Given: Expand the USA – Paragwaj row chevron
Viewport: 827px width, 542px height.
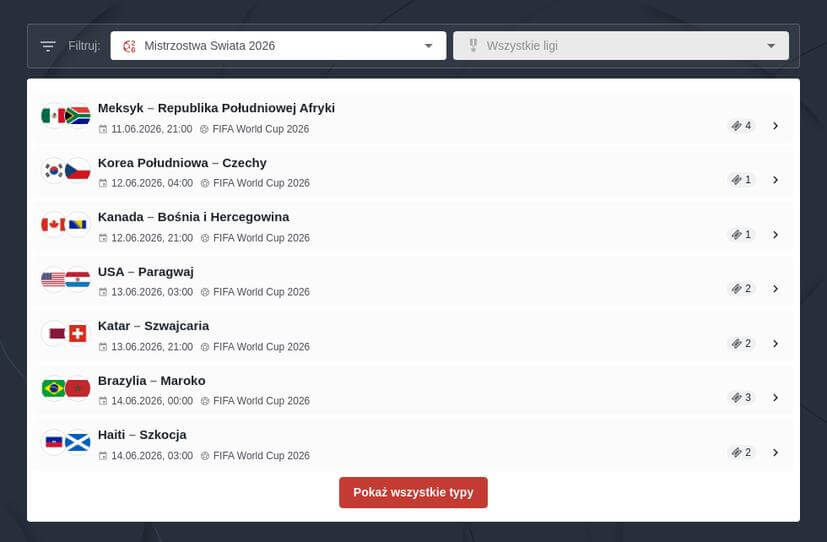Looking at the screenshot, I should (775, 289).
